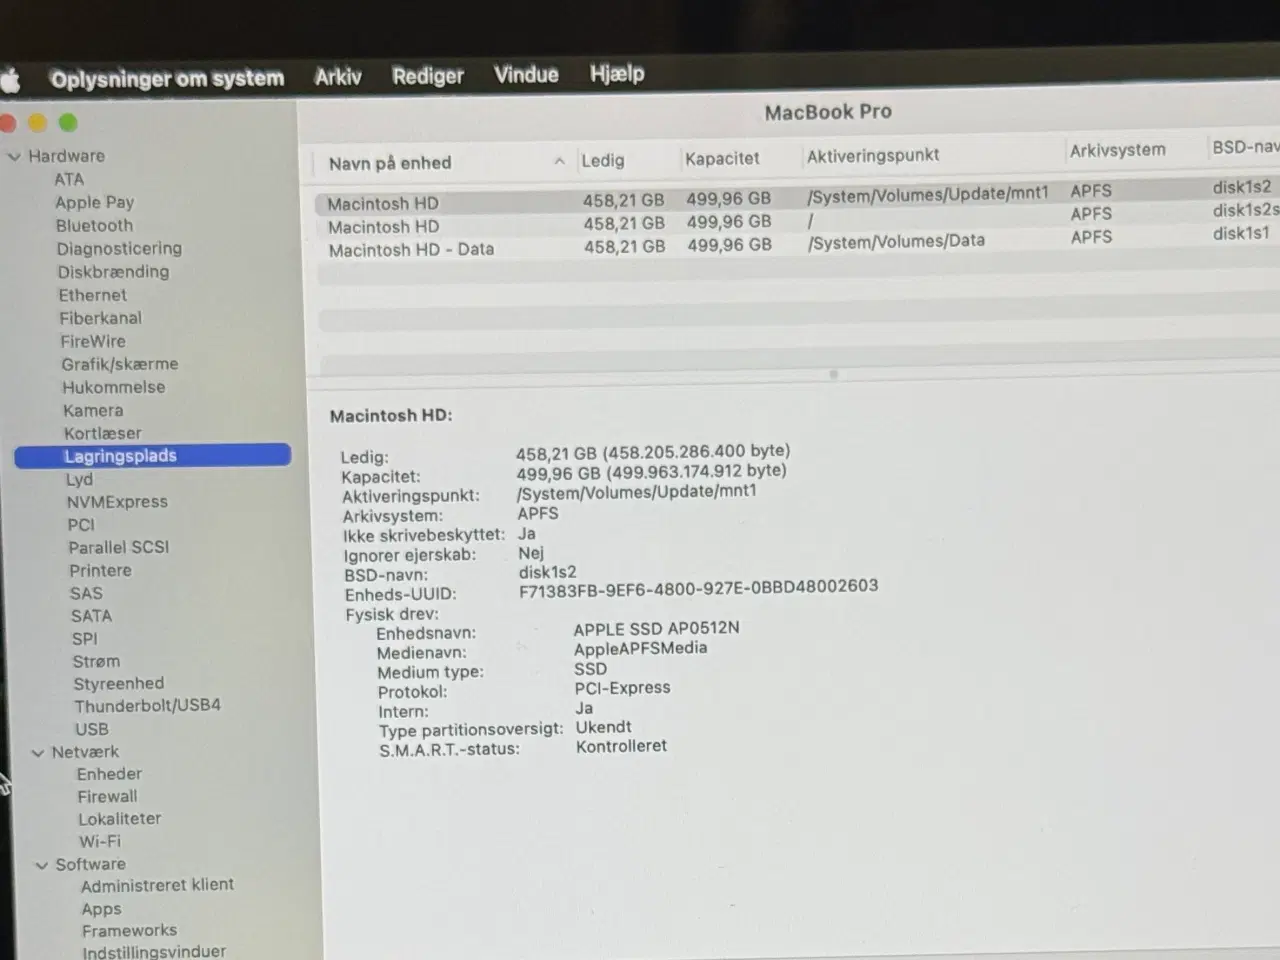Open the Arkiv menu
This screenshot has width=1280, height=960.
(x=338, y=75)
